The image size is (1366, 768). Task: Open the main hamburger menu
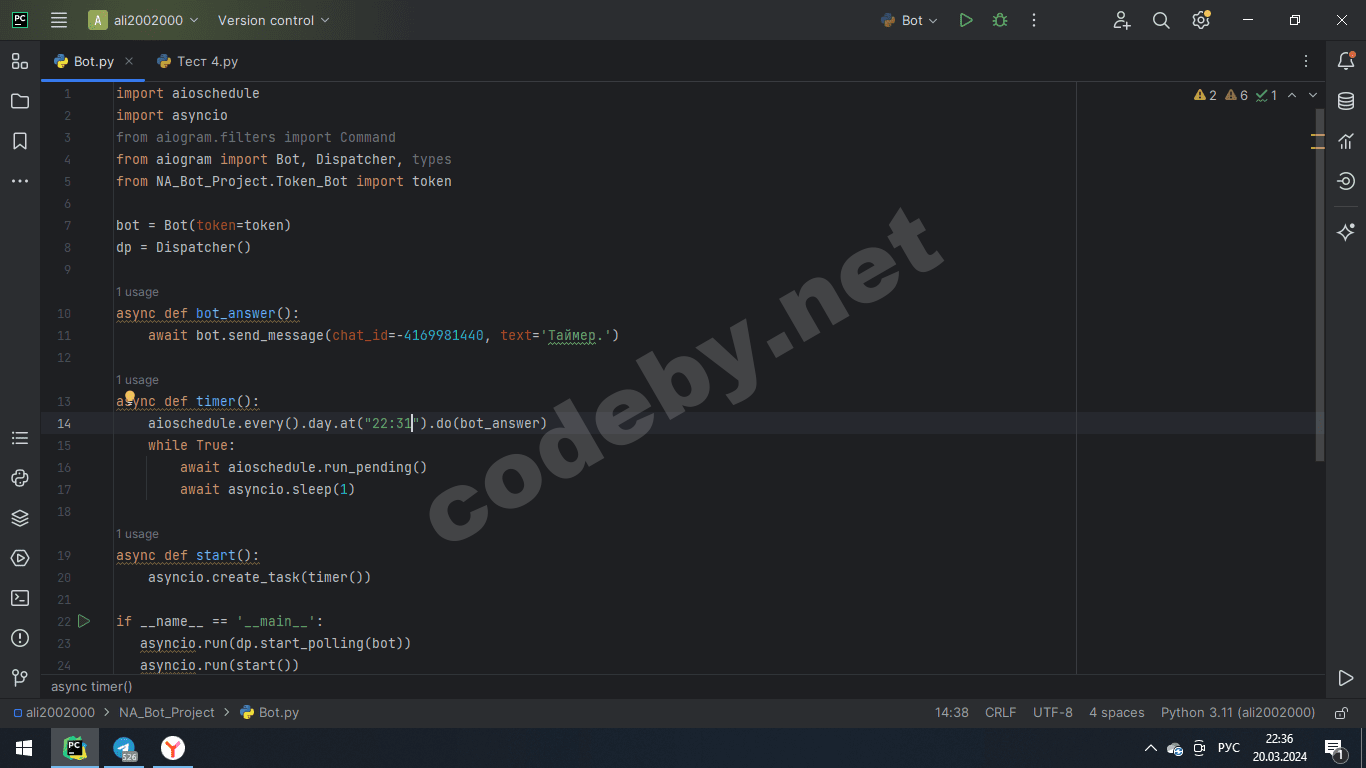click(x=59, y=20)
